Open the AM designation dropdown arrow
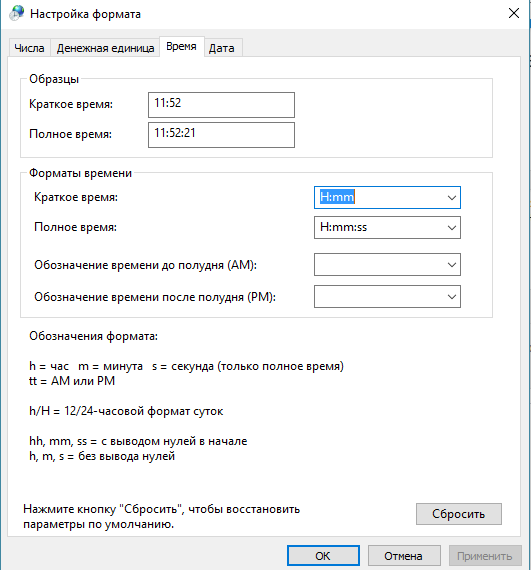 click(x=451, y=265)
